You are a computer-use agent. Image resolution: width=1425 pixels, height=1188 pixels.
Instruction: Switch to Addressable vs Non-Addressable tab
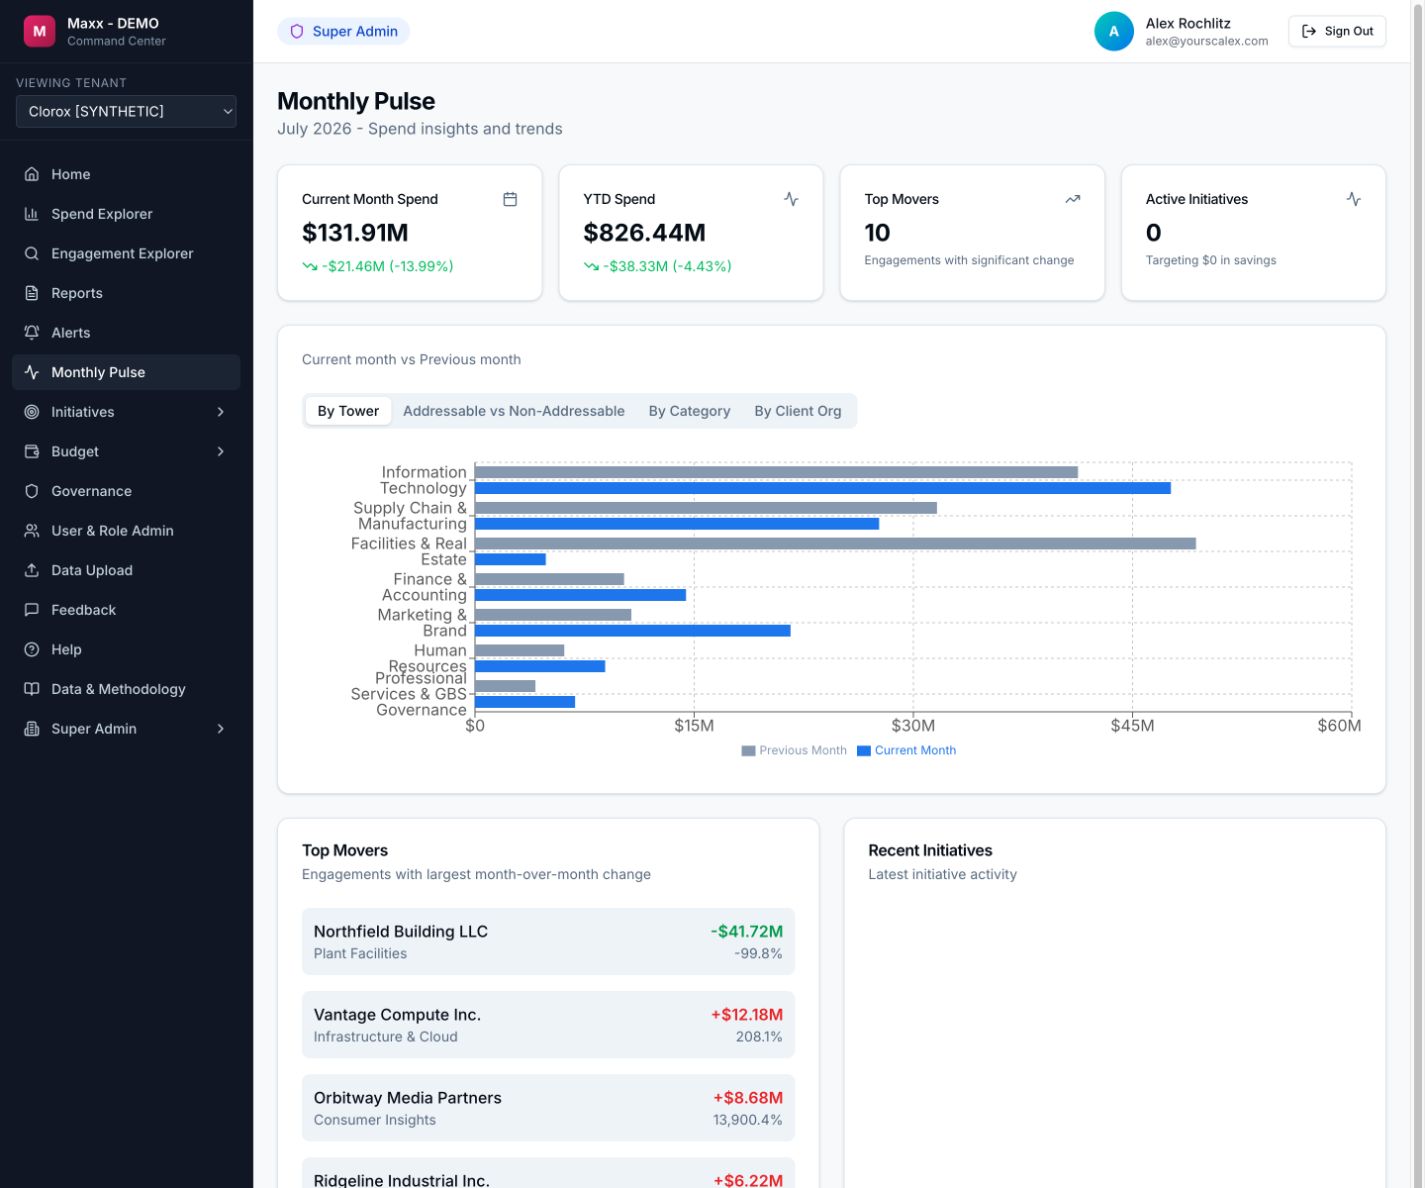[x=514, y=411]
